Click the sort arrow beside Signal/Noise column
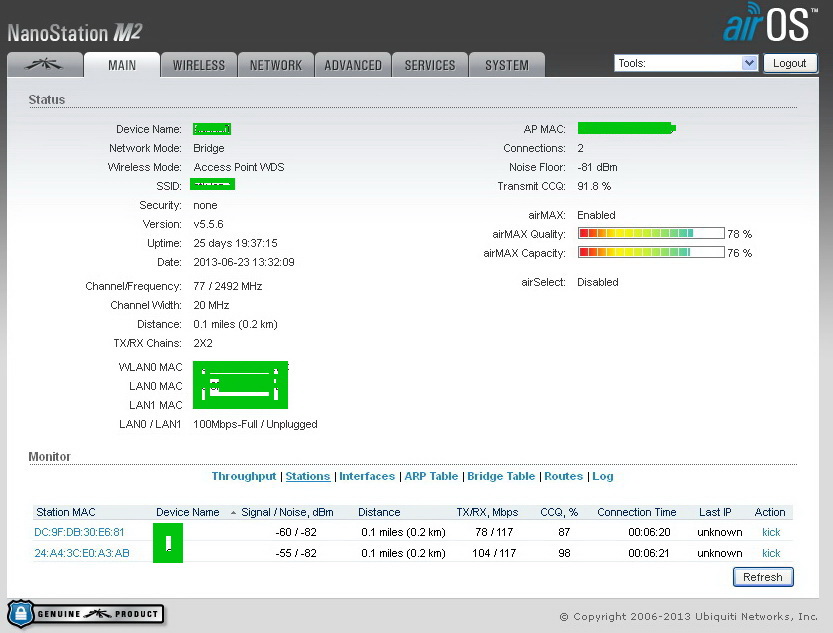Viewport: 833px width, 633px height. coord(234,512)
